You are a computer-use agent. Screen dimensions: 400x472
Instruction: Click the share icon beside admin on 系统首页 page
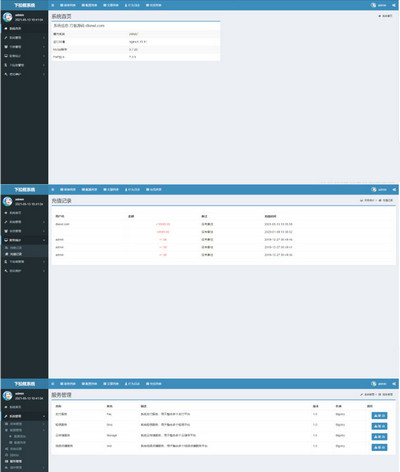[394, 5]
